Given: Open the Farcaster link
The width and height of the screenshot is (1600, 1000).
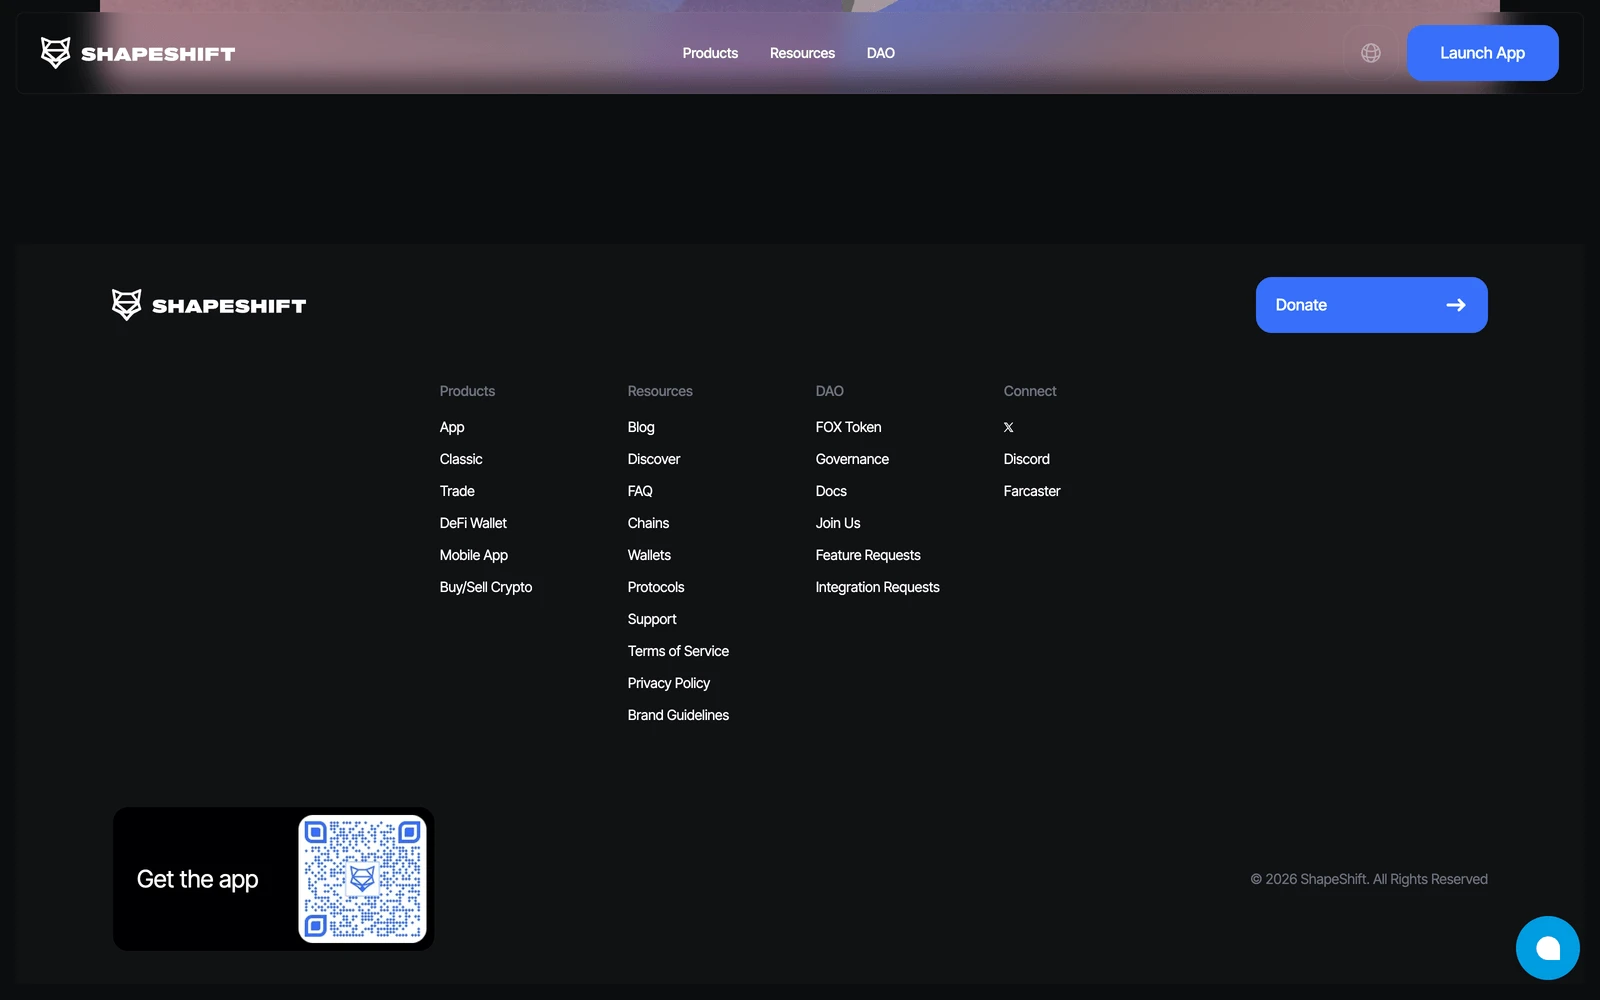Looking at the screenshot, I should [x=1032, y=491].
